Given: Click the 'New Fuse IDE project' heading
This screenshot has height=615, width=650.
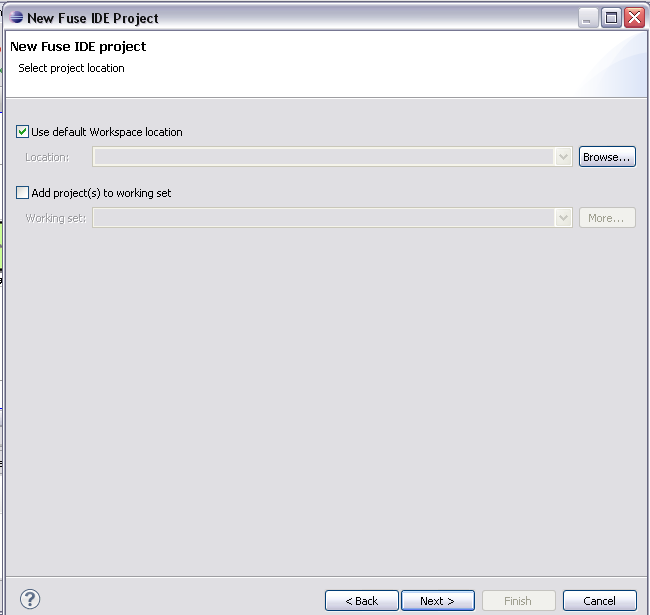Looking at the screenshot, I should 78,46.
